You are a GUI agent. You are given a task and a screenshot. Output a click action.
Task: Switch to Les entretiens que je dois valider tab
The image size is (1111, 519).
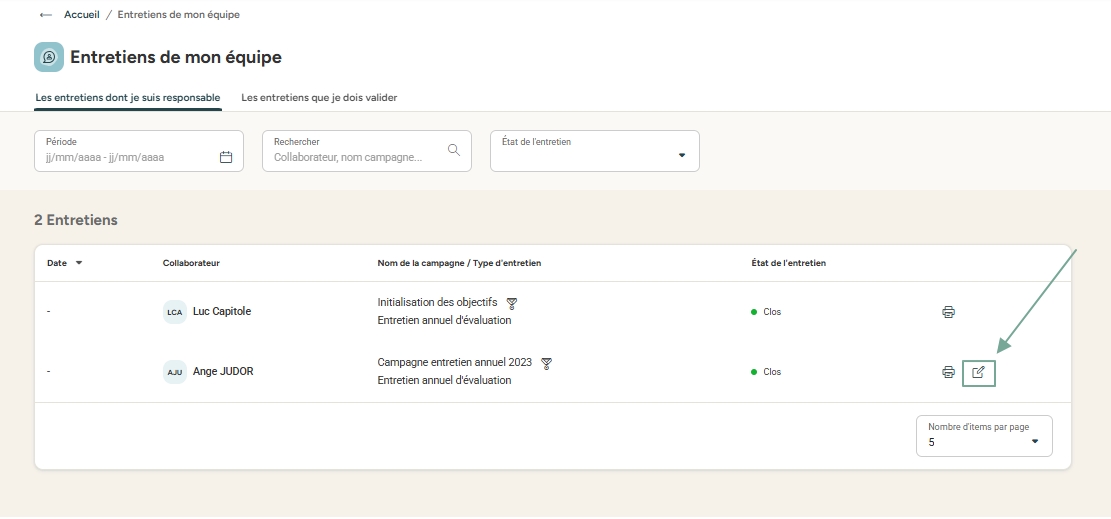[319, 97]
